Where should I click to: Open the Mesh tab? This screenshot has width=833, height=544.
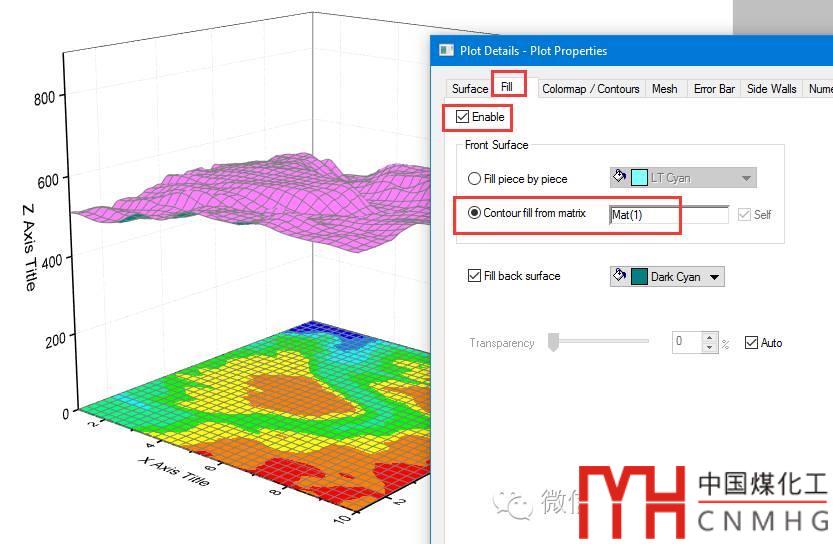point(665,89)
